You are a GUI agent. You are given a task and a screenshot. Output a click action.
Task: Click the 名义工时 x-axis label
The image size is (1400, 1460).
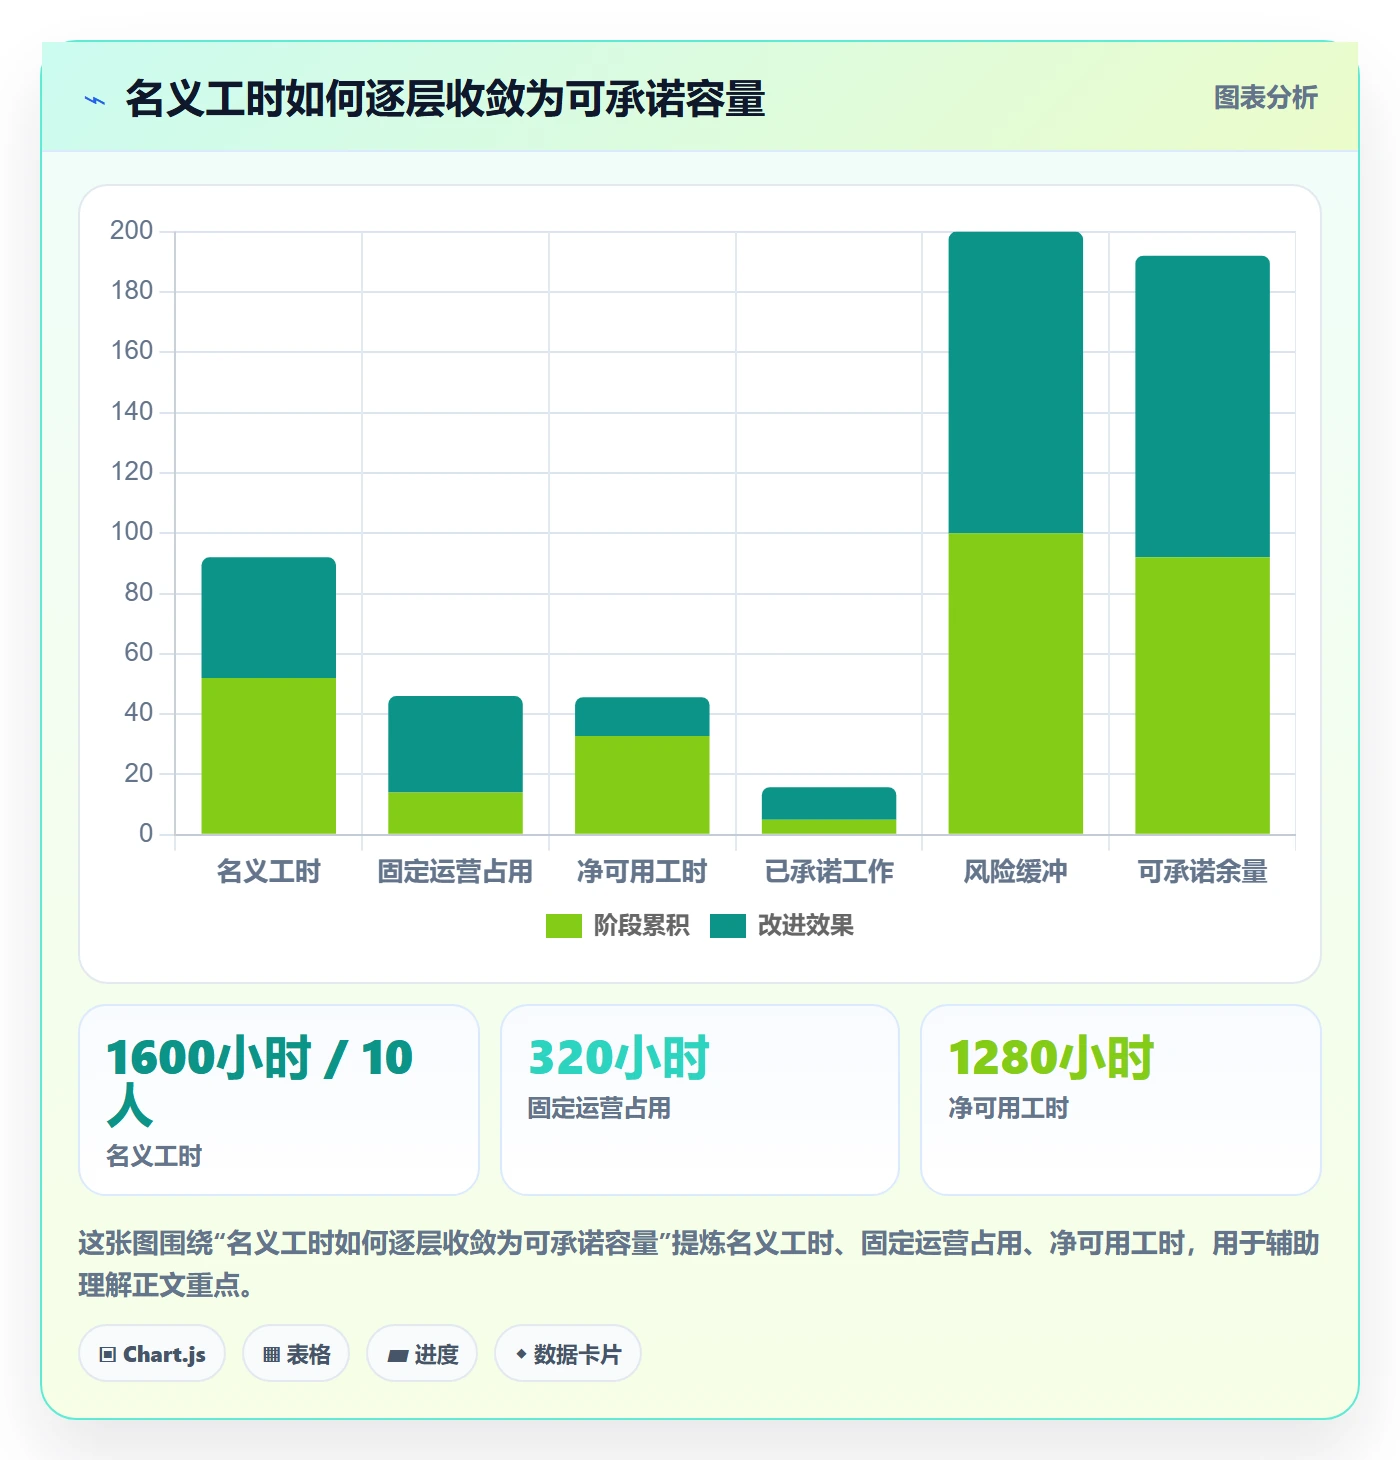pyautogui.click(x=269, y=872)
